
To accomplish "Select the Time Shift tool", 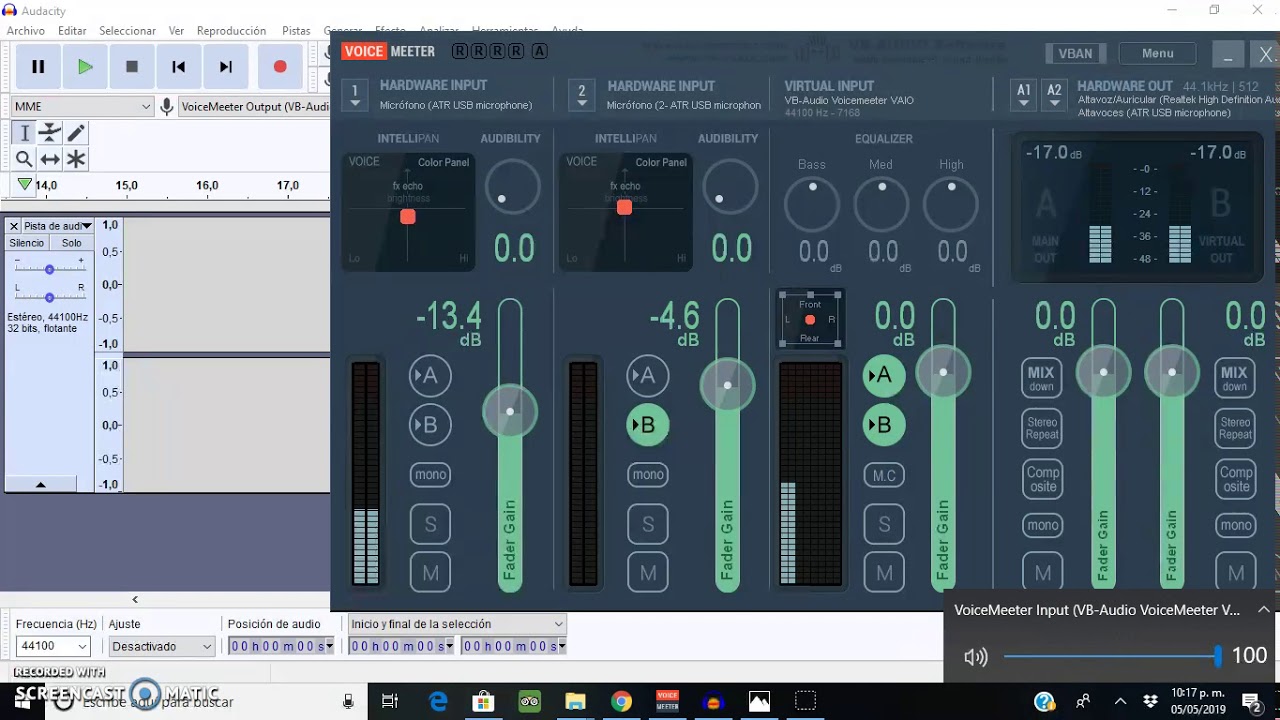I will [x=50, y=159].
